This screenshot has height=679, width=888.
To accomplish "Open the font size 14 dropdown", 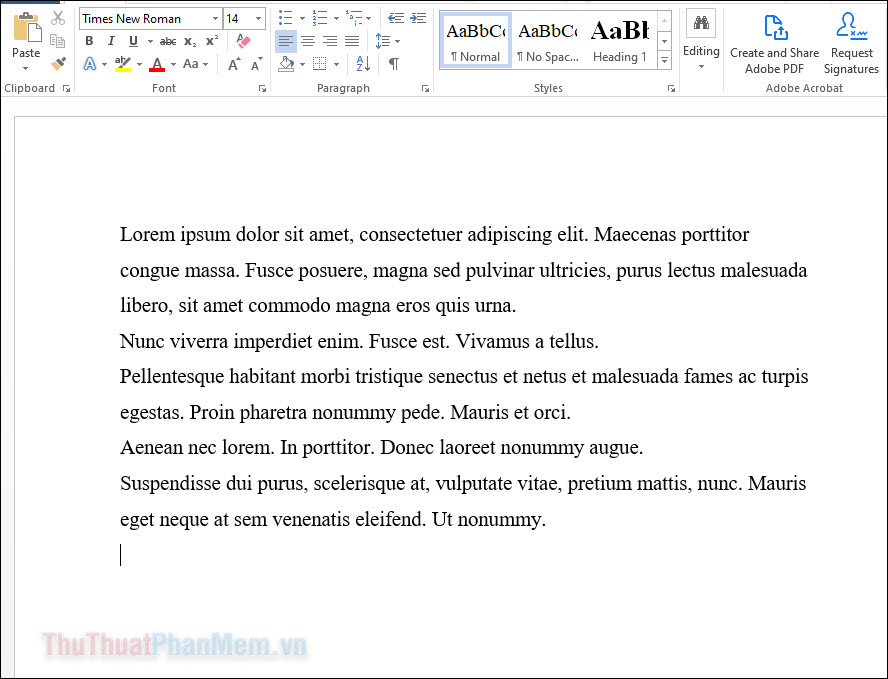I will (x=258, y=19).
